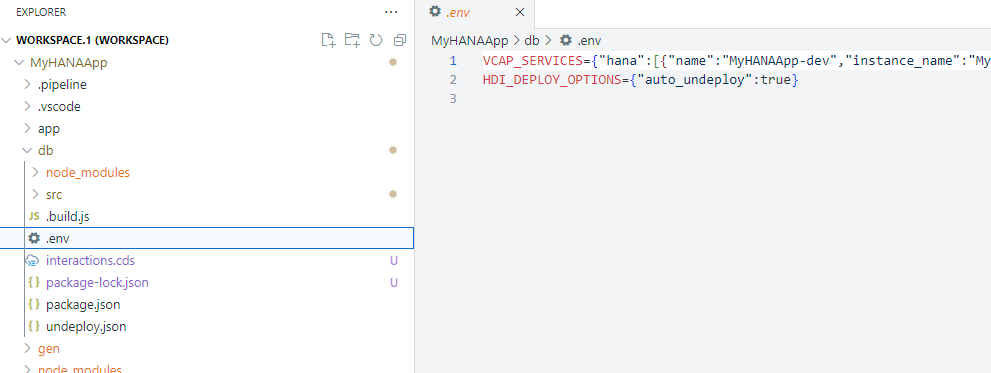The width and height of the screenshot is (991, 373).
Task: Collapse the WORKSPACE.1 (WORKSPACE) section
Action: [x=7, y=40]
